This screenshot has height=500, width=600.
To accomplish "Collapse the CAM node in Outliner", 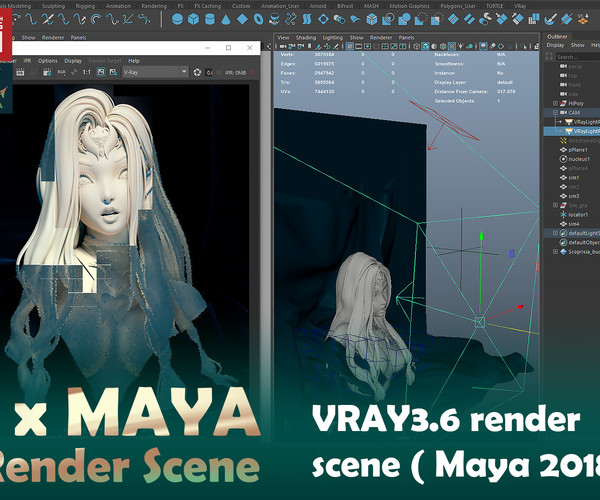I will (x=555, y=112).
